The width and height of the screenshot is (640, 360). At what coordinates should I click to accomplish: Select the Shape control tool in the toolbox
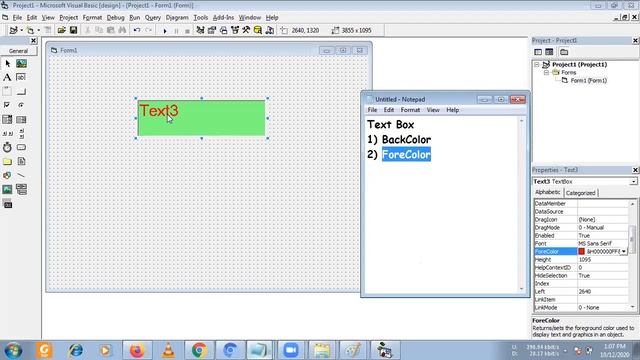pos(7,176)
